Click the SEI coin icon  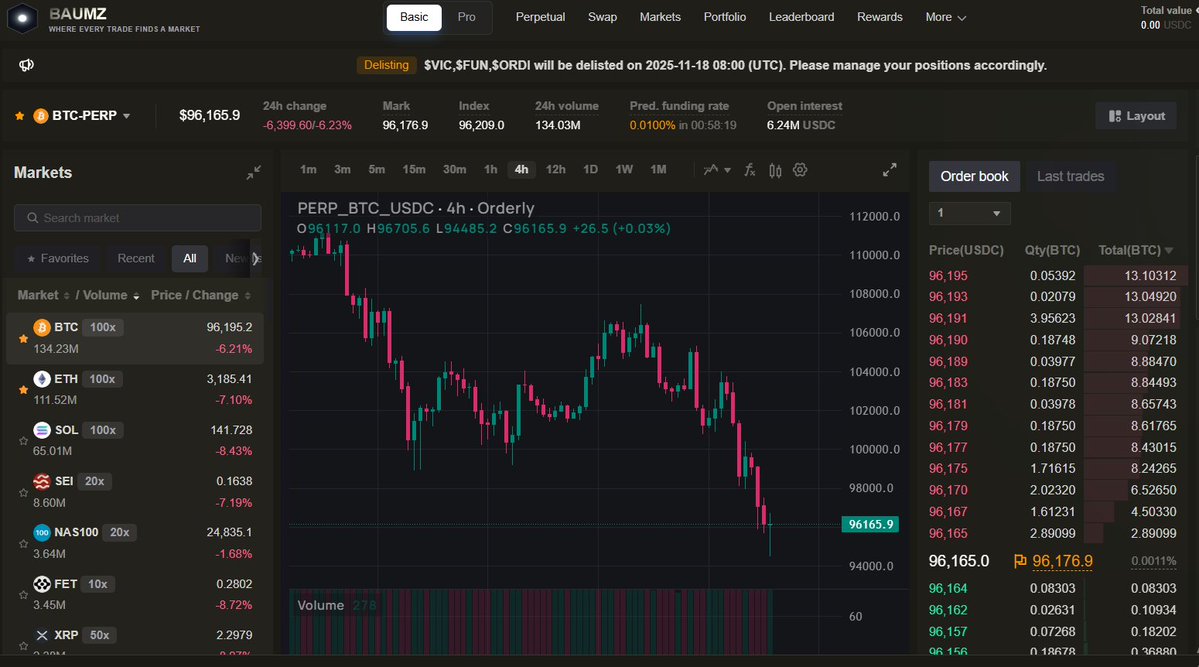click(x=42, y=481)
